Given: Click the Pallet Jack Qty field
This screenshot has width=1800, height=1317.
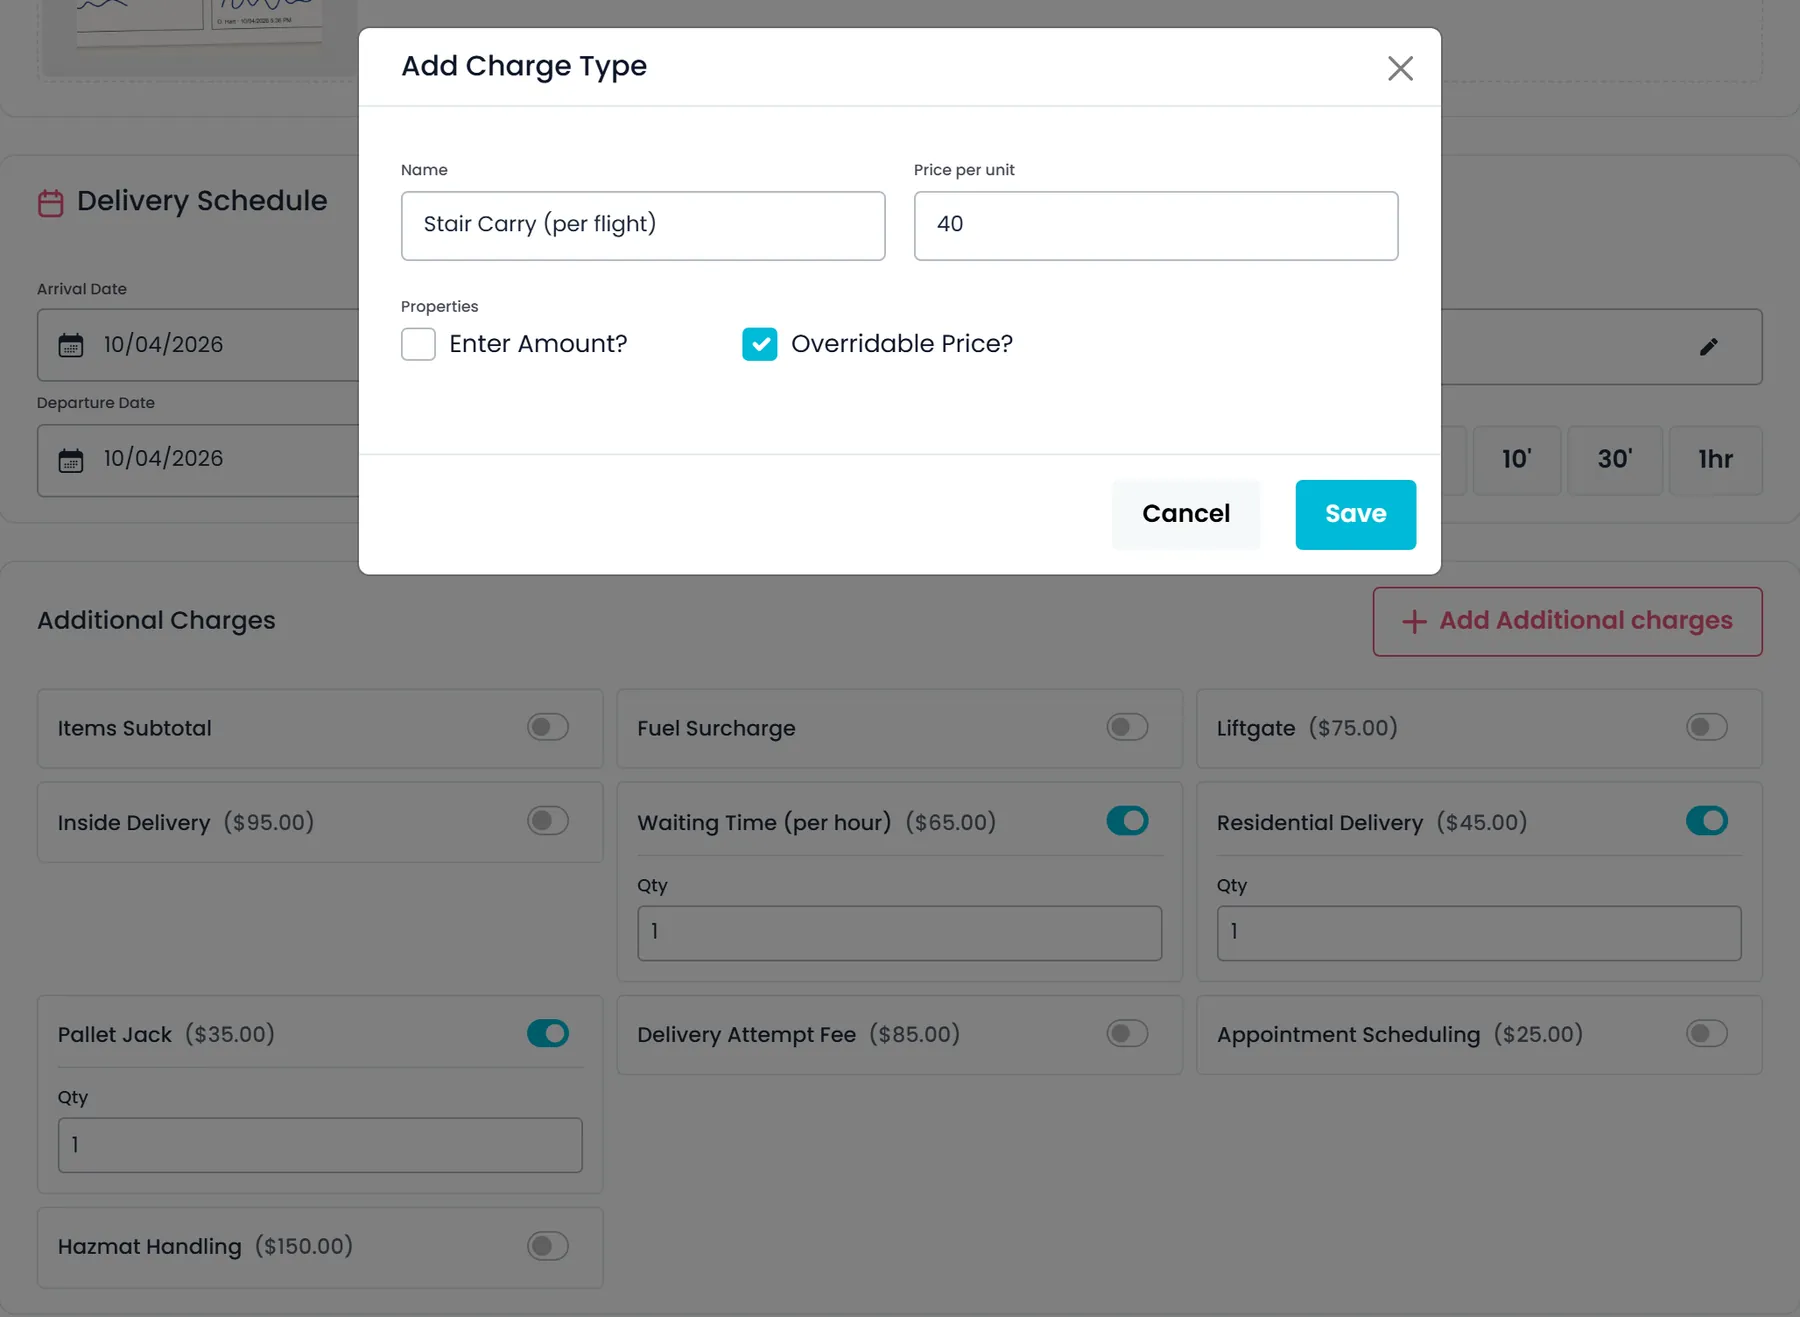Looking at the screenshot, I should click(320, 1145).
